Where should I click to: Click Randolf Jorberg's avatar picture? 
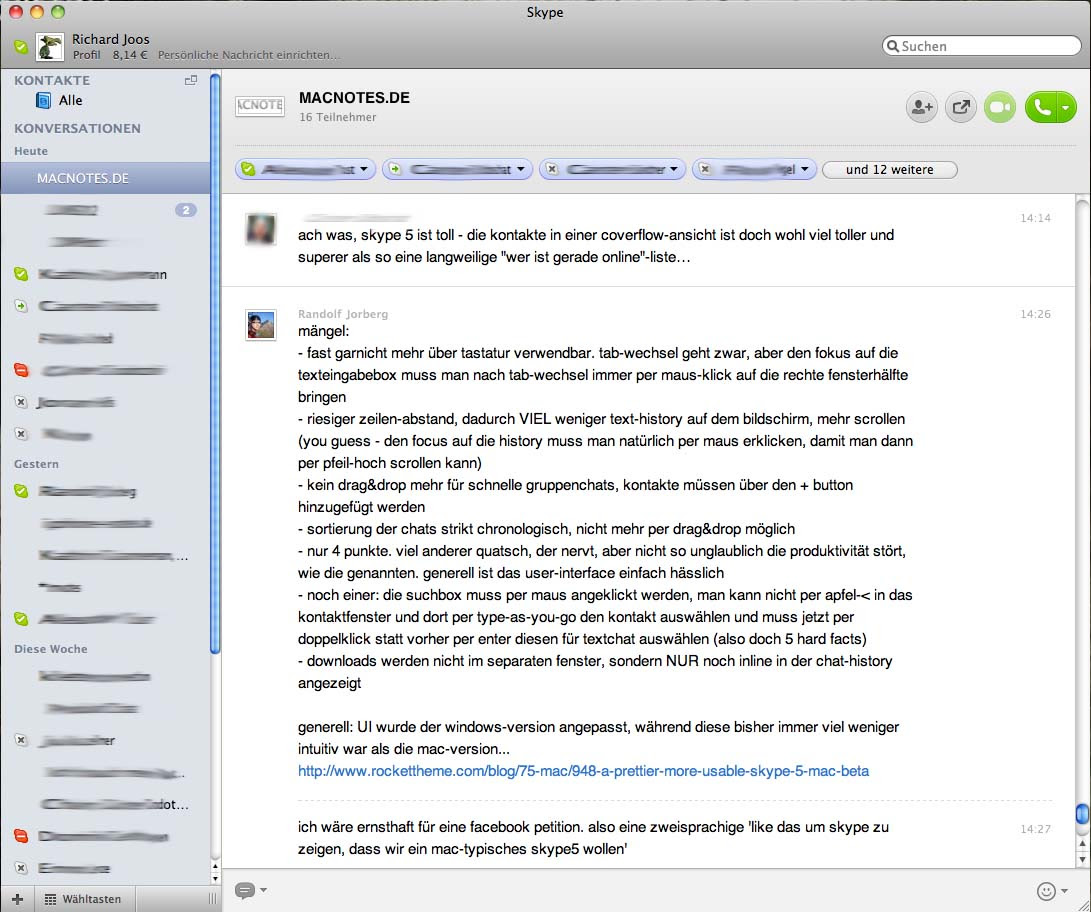tap(261, 325)
